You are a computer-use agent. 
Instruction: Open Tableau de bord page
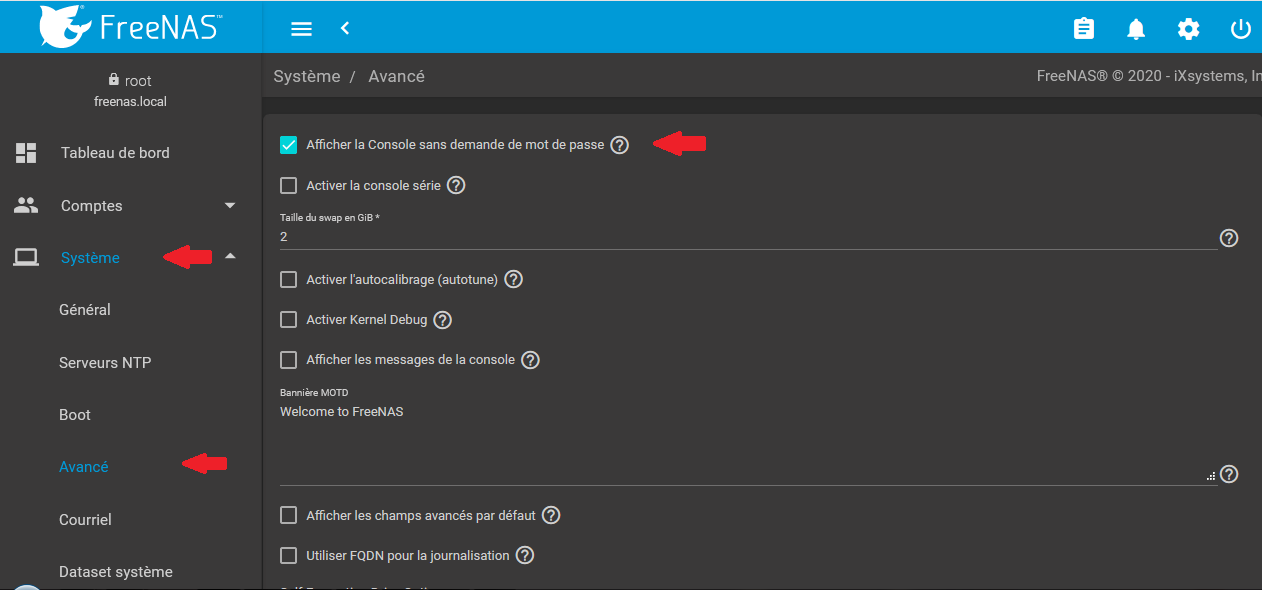tap(115, 153)
